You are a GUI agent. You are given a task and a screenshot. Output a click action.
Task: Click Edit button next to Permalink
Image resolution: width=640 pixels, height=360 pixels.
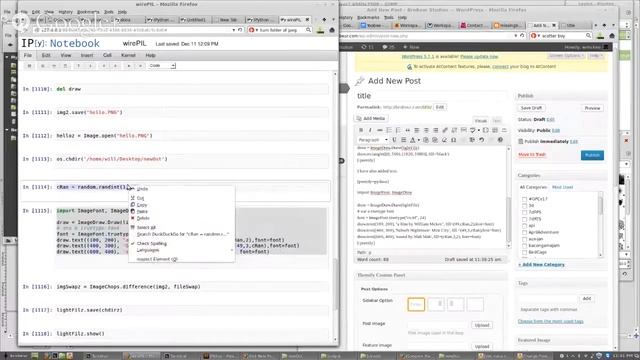click(440, 107)
